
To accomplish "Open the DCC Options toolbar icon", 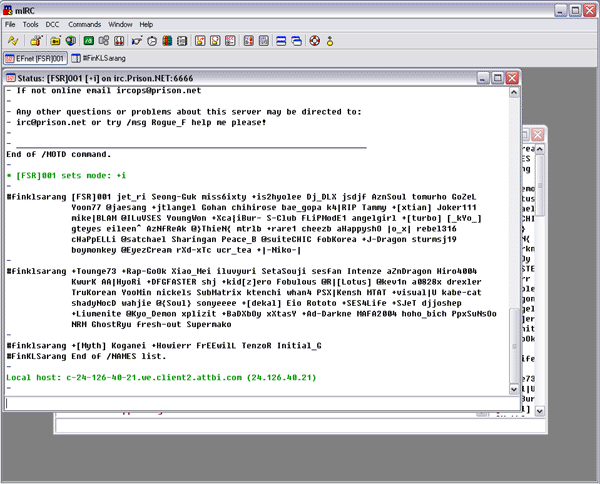I will [x=230, y=41].
